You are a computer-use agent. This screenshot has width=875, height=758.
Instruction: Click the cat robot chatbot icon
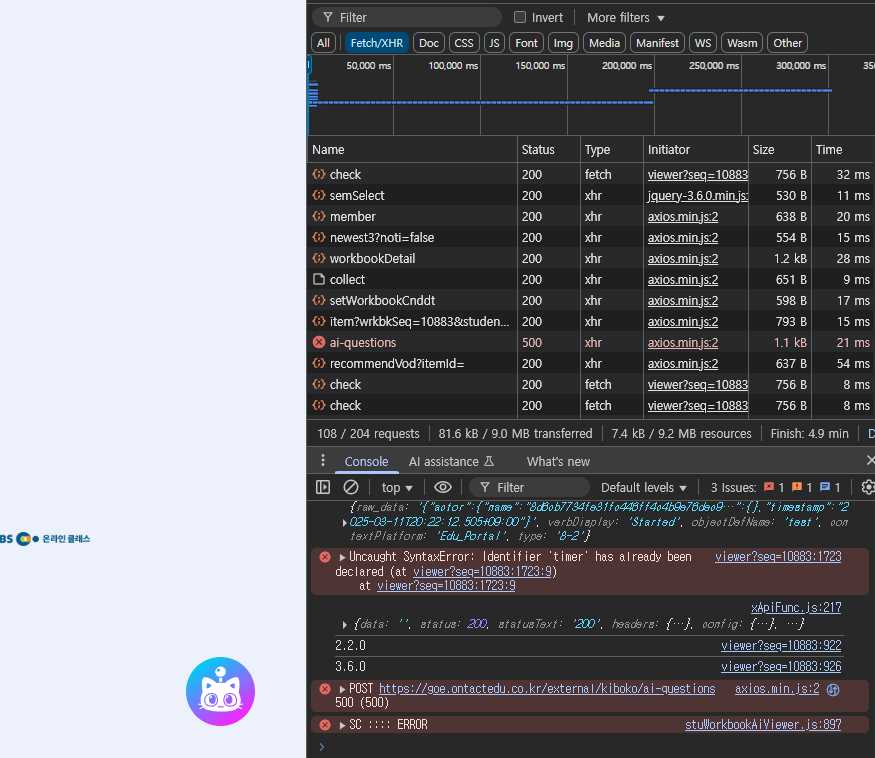pyautogui.click(x=220, y=691)
